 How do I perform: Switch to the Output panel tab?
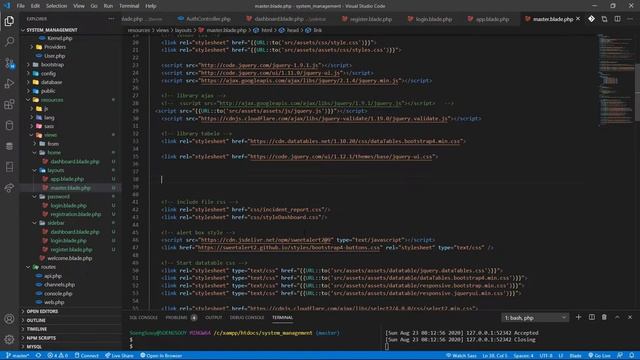point(213,318)
